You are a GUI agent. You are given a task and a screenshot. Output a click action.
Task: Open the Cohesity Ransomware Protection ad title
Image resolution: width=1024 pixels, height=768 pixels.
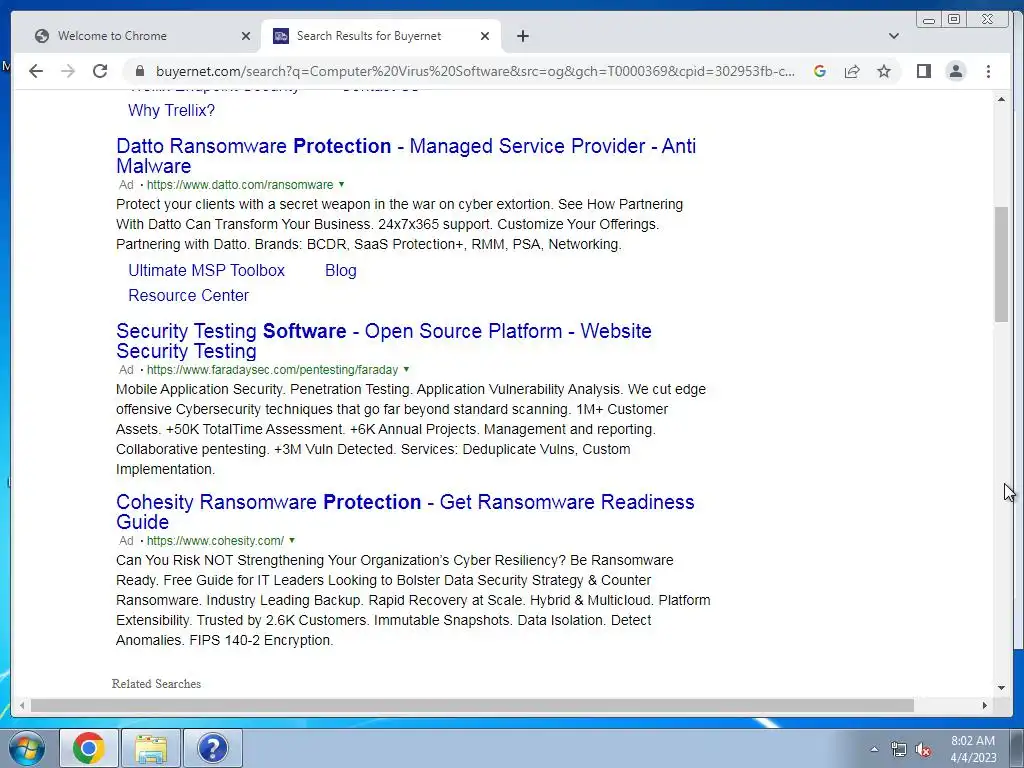click(405, 512)
